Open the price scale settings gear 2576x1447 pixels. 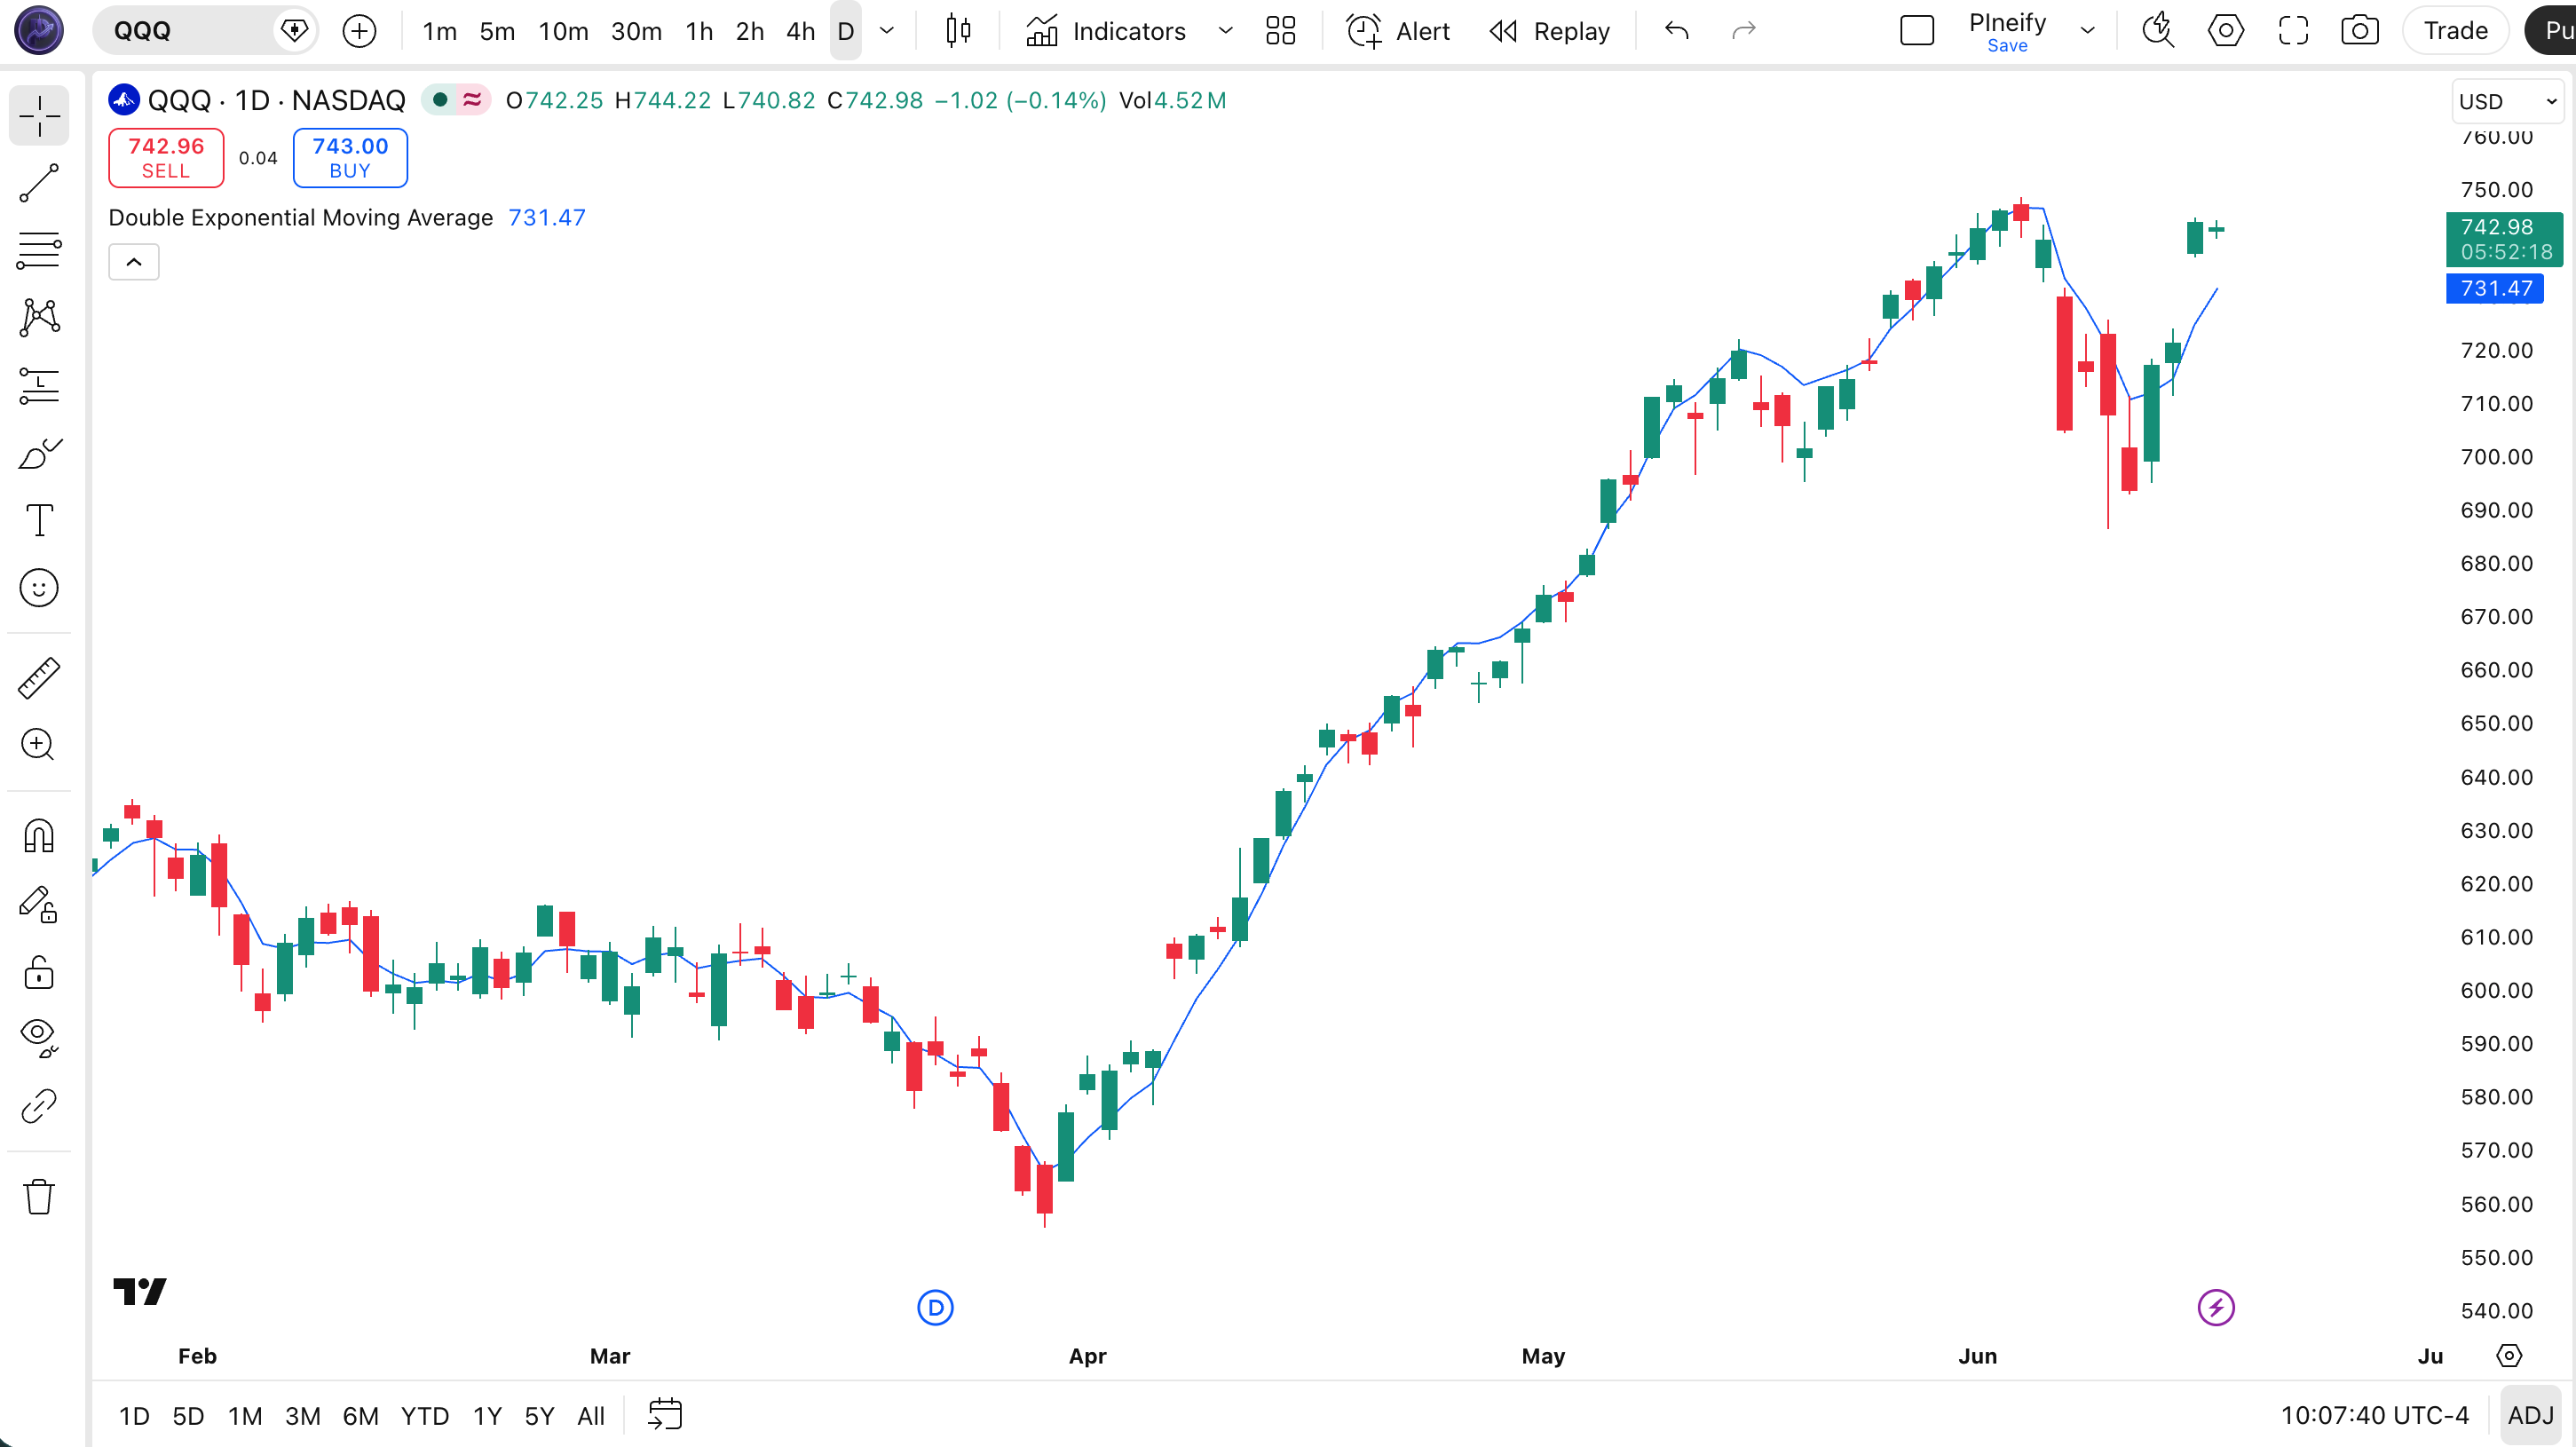coord(2509,1356)
